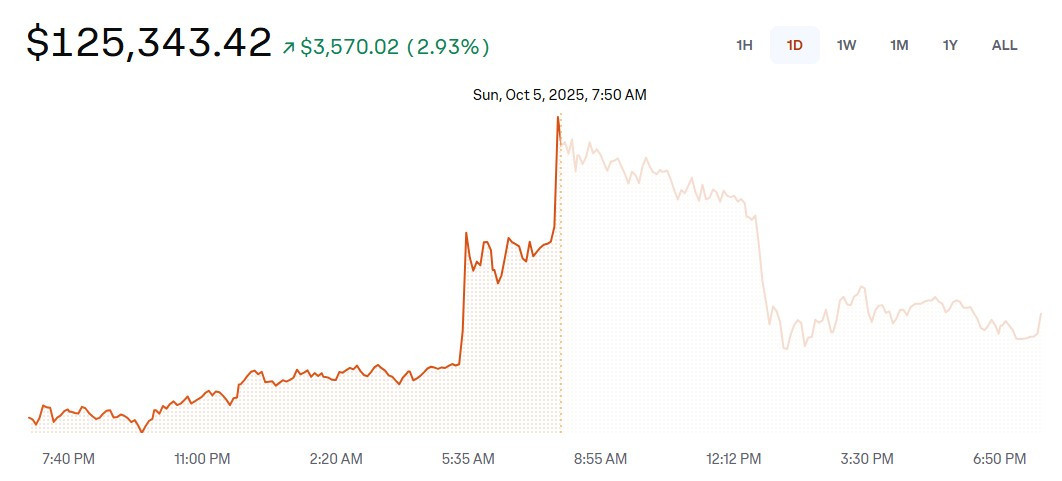The image size is (1062, 481).
Task: Click the 6:50 PM time label
Action: click(1000, 459)
